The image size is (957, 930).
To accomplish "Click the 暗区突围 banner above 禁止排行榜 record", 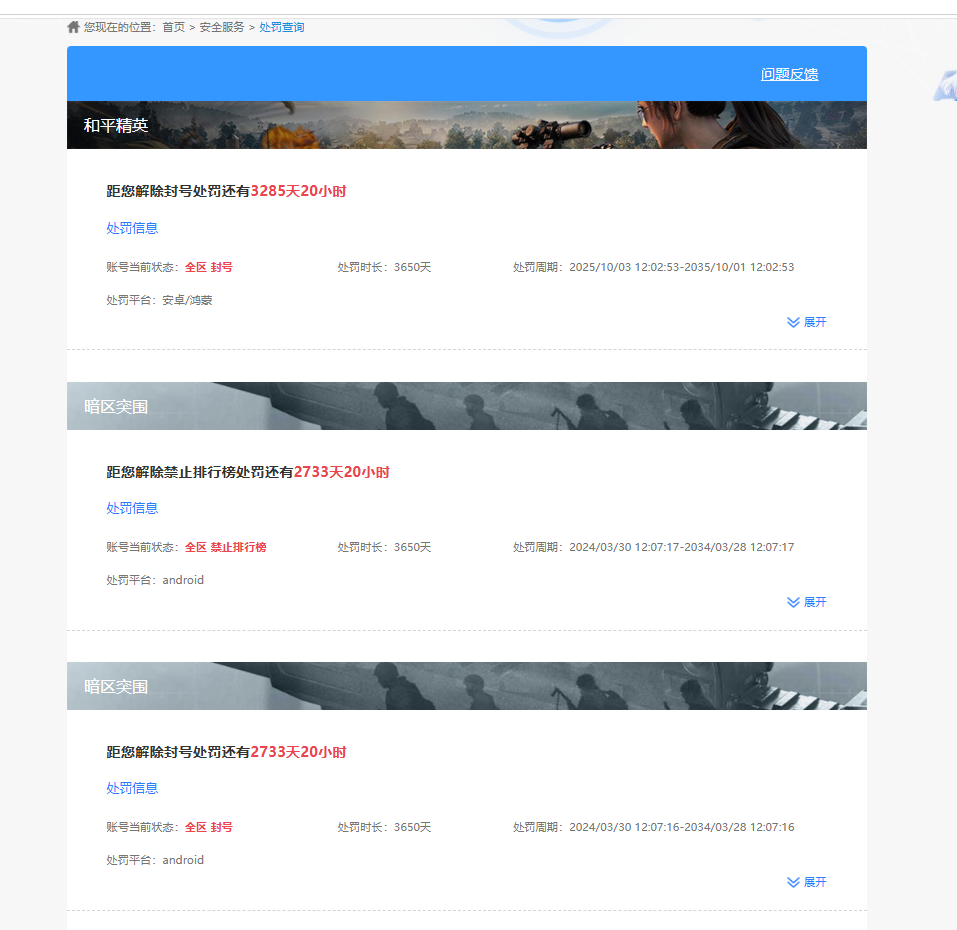I will [x=467, y=406].
